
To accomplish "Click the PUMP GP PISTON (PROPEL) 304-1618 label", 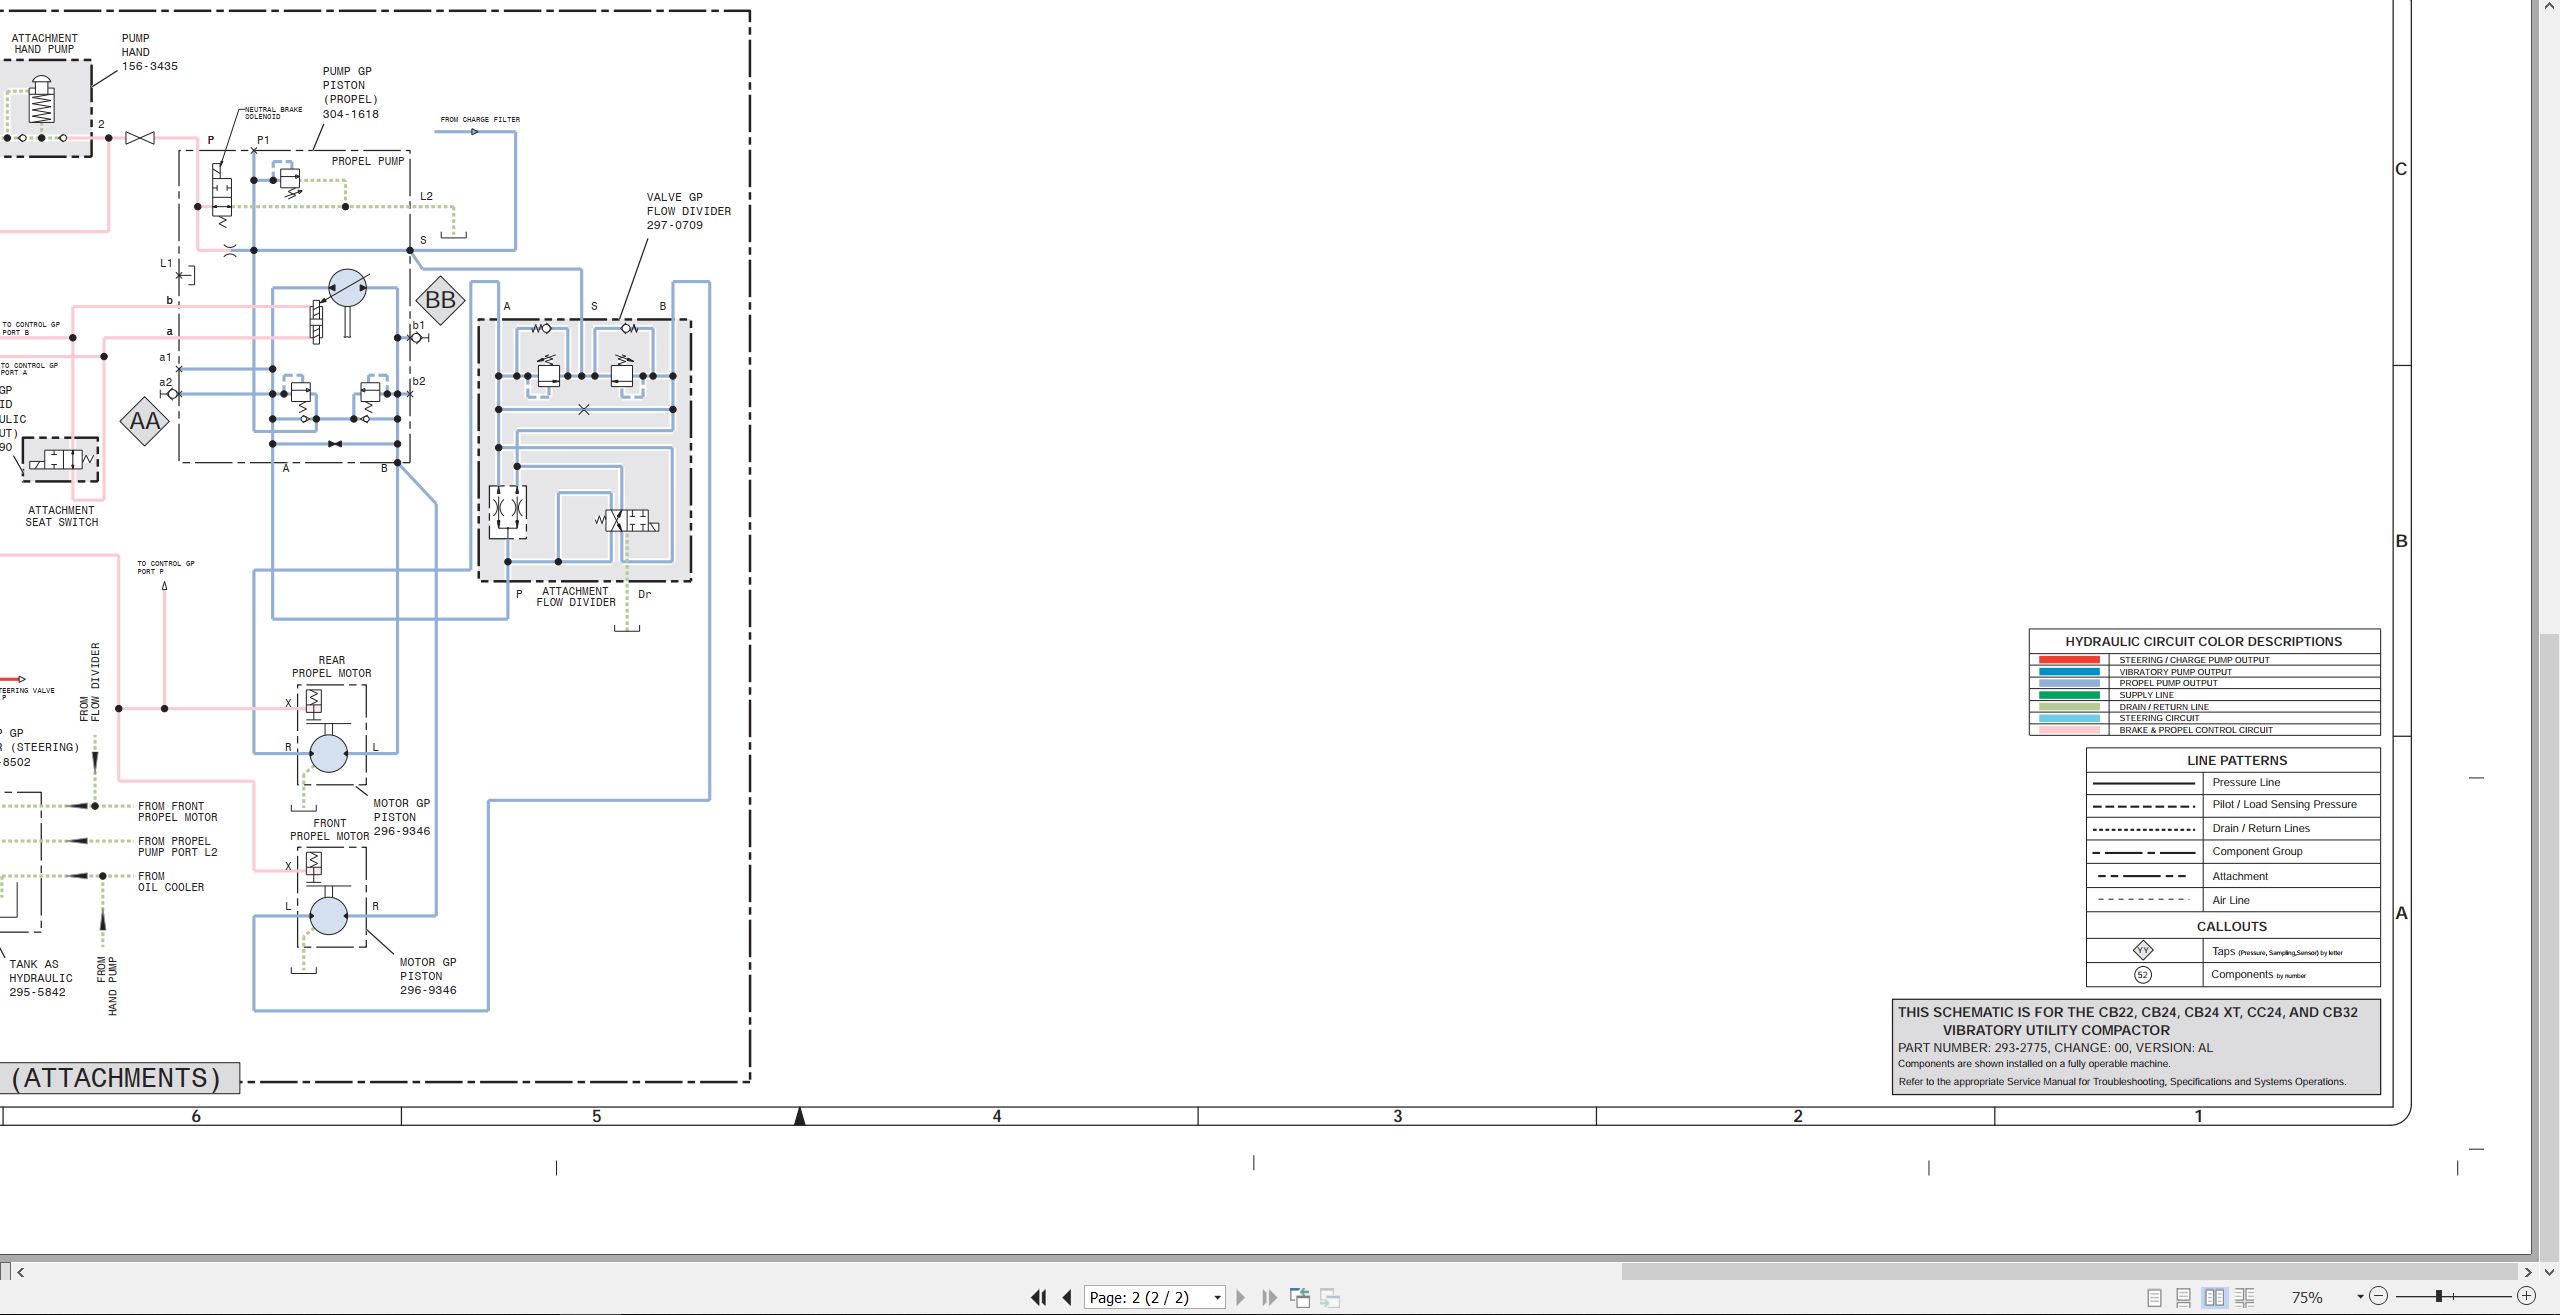I will [x=350, y=93].
